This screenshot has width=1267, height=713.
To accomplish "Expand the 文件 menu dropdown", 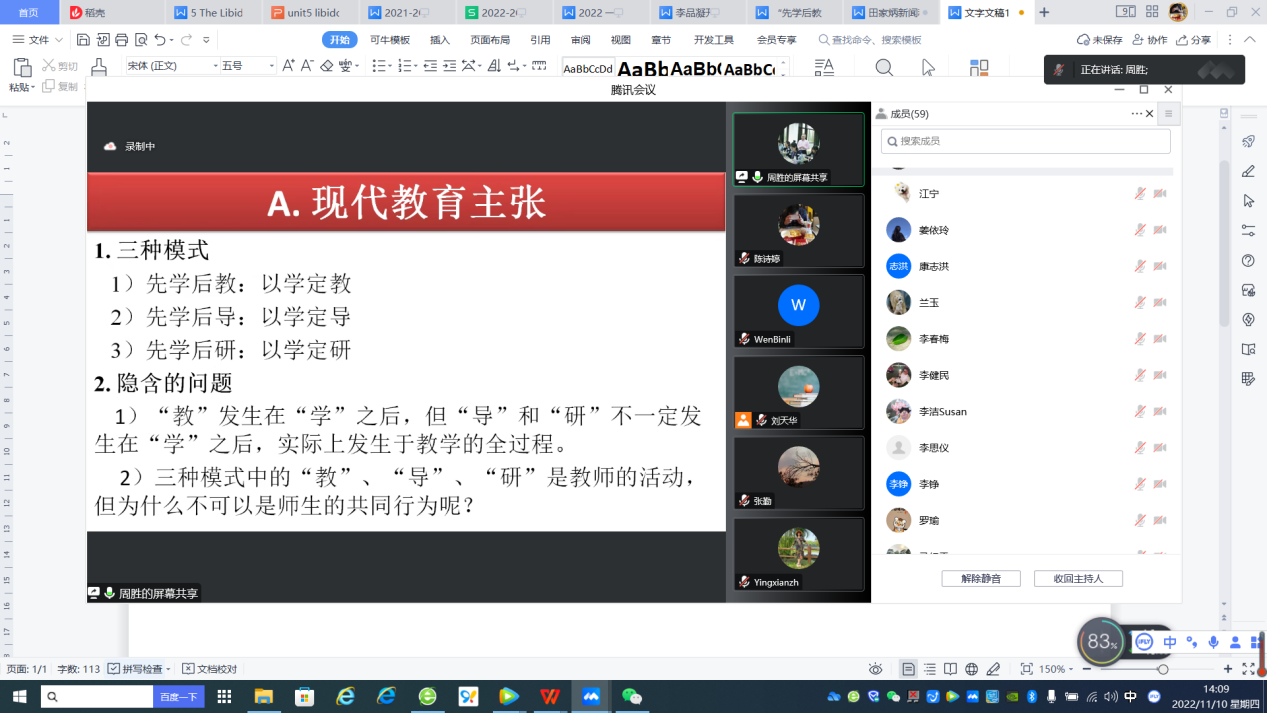I will pos(38,40).
